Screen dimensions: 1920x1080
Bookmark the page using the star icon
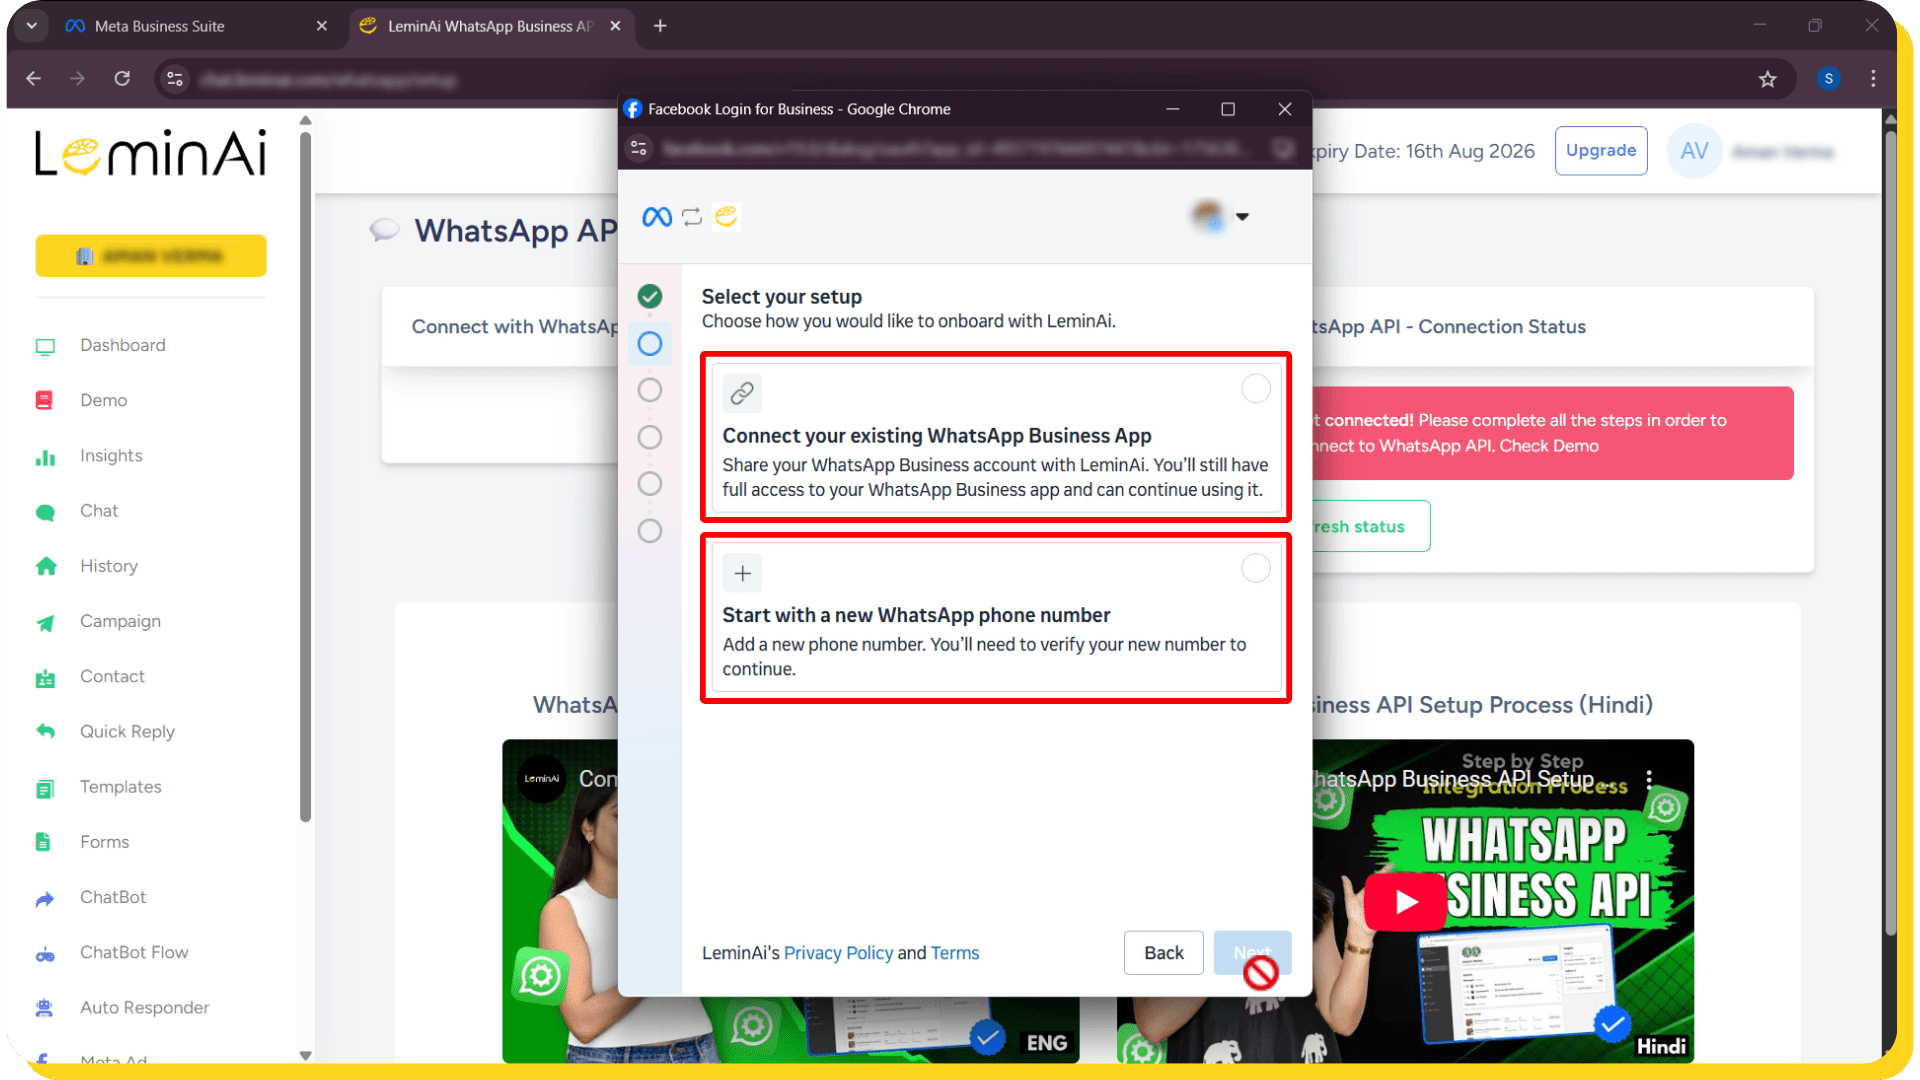1768,79
